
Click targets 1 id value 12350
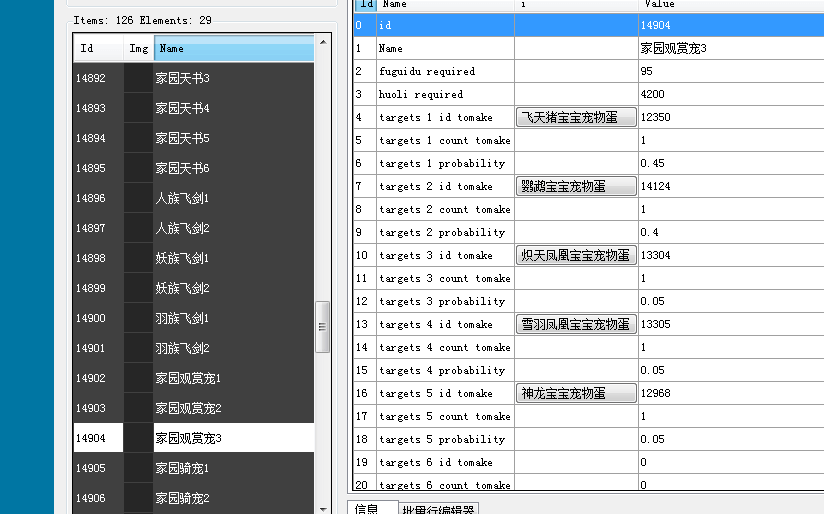tap(731, 117)
